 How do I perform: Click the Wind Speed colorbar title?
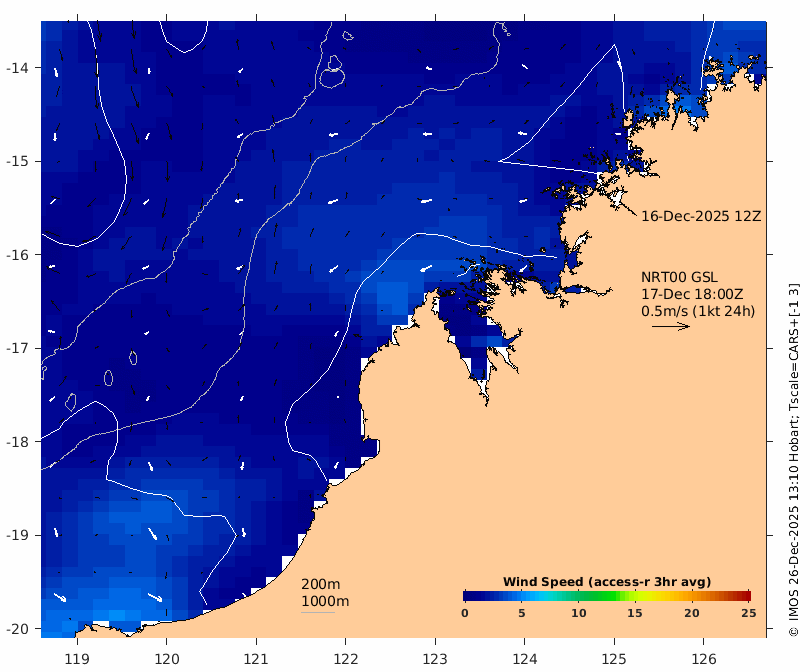607,582
